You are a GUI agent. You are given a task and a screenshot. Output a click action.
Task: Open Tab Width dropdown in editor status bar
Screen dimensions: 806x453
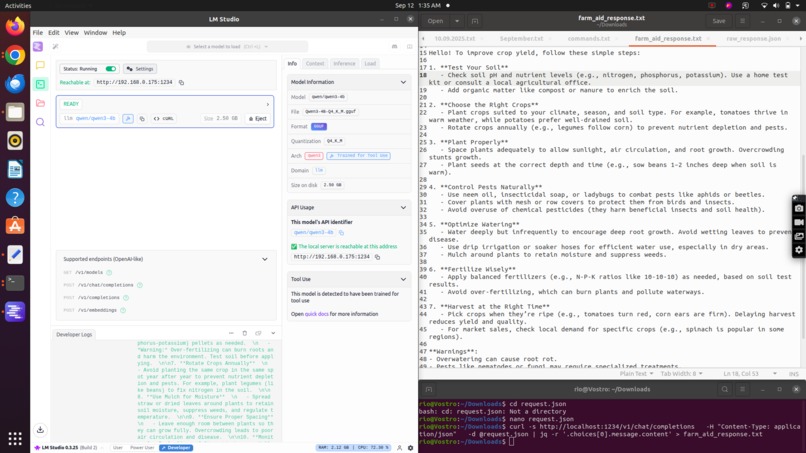pyautogui.click(x=682, y=373)
